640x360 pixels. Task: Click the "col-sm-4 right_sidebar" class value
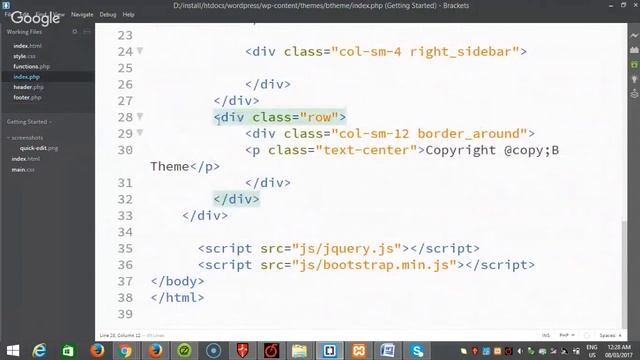[x=425, y=52]
